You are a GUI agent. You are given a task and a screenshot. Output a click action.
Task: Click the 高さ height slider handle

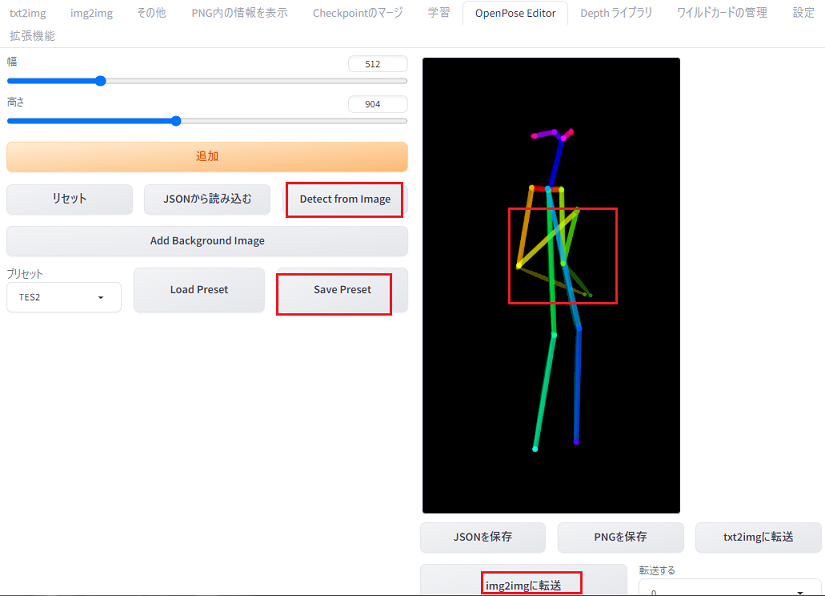click(176, 121)
